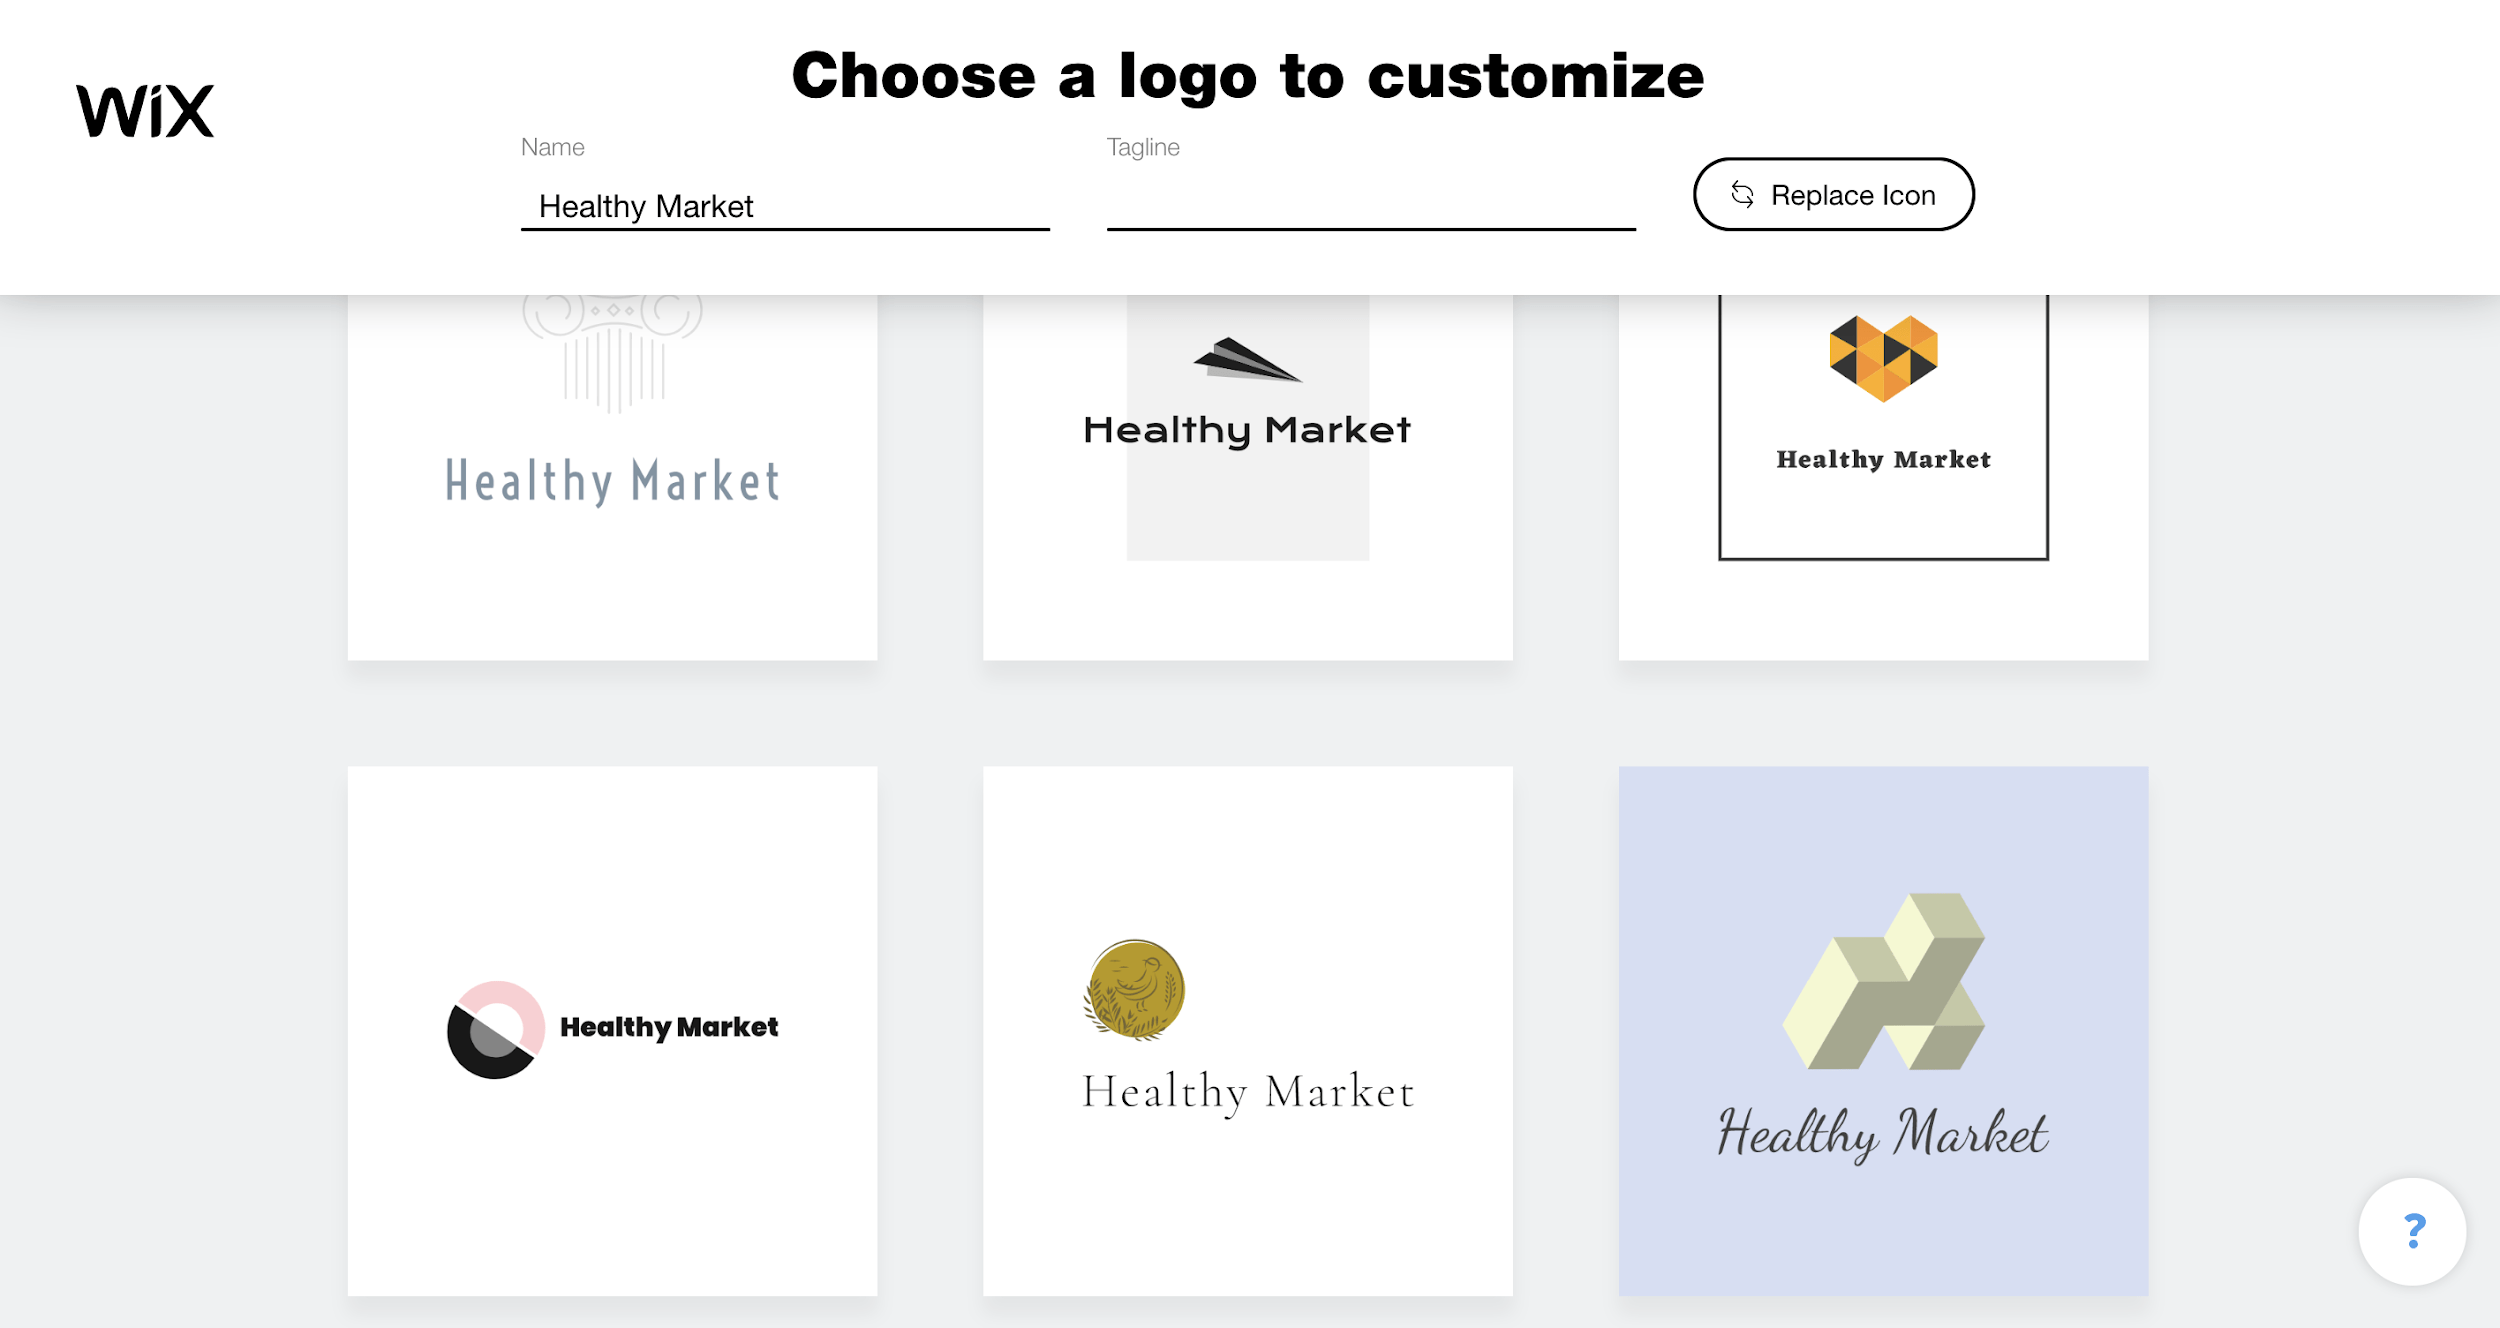
Task: Click the pink and black circle icon
Action: click(496, 1029)
